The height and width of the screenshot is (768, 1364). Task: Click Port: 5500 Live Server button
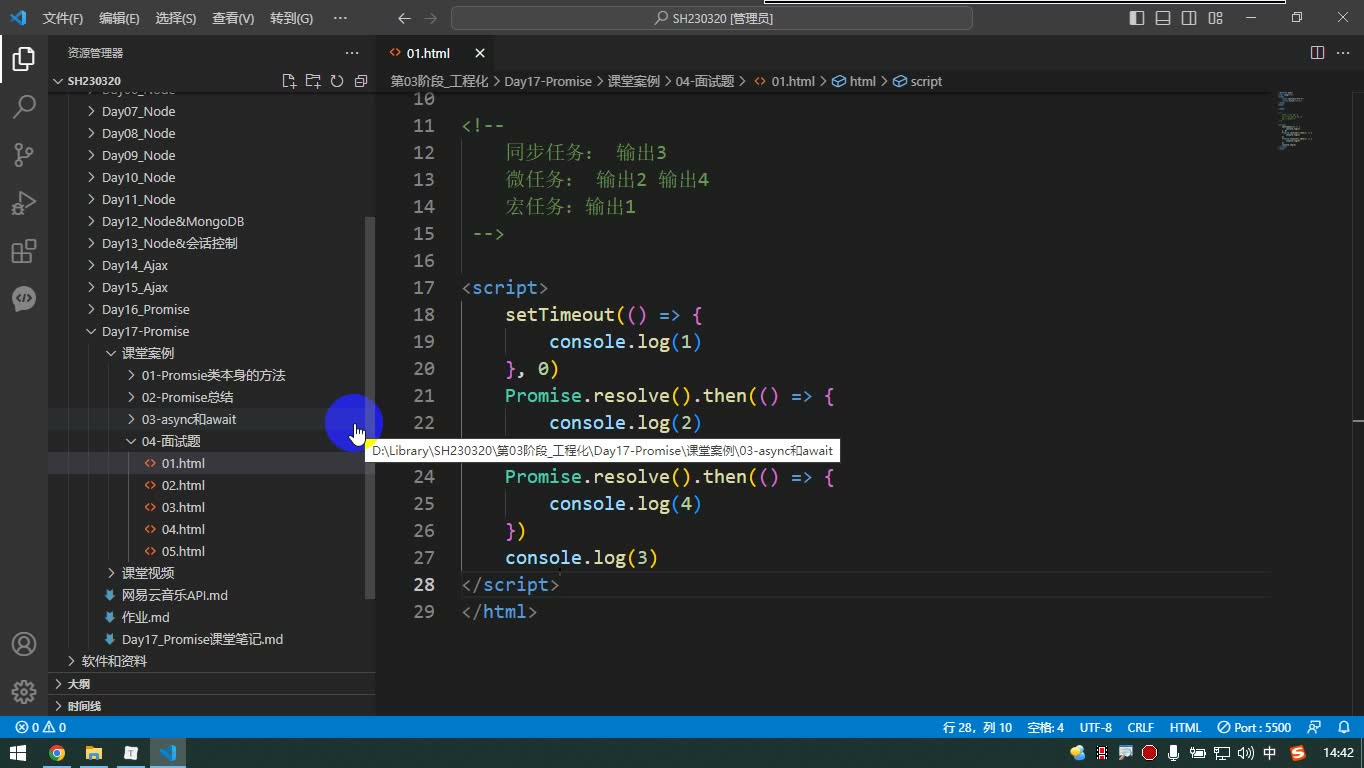1254,727
